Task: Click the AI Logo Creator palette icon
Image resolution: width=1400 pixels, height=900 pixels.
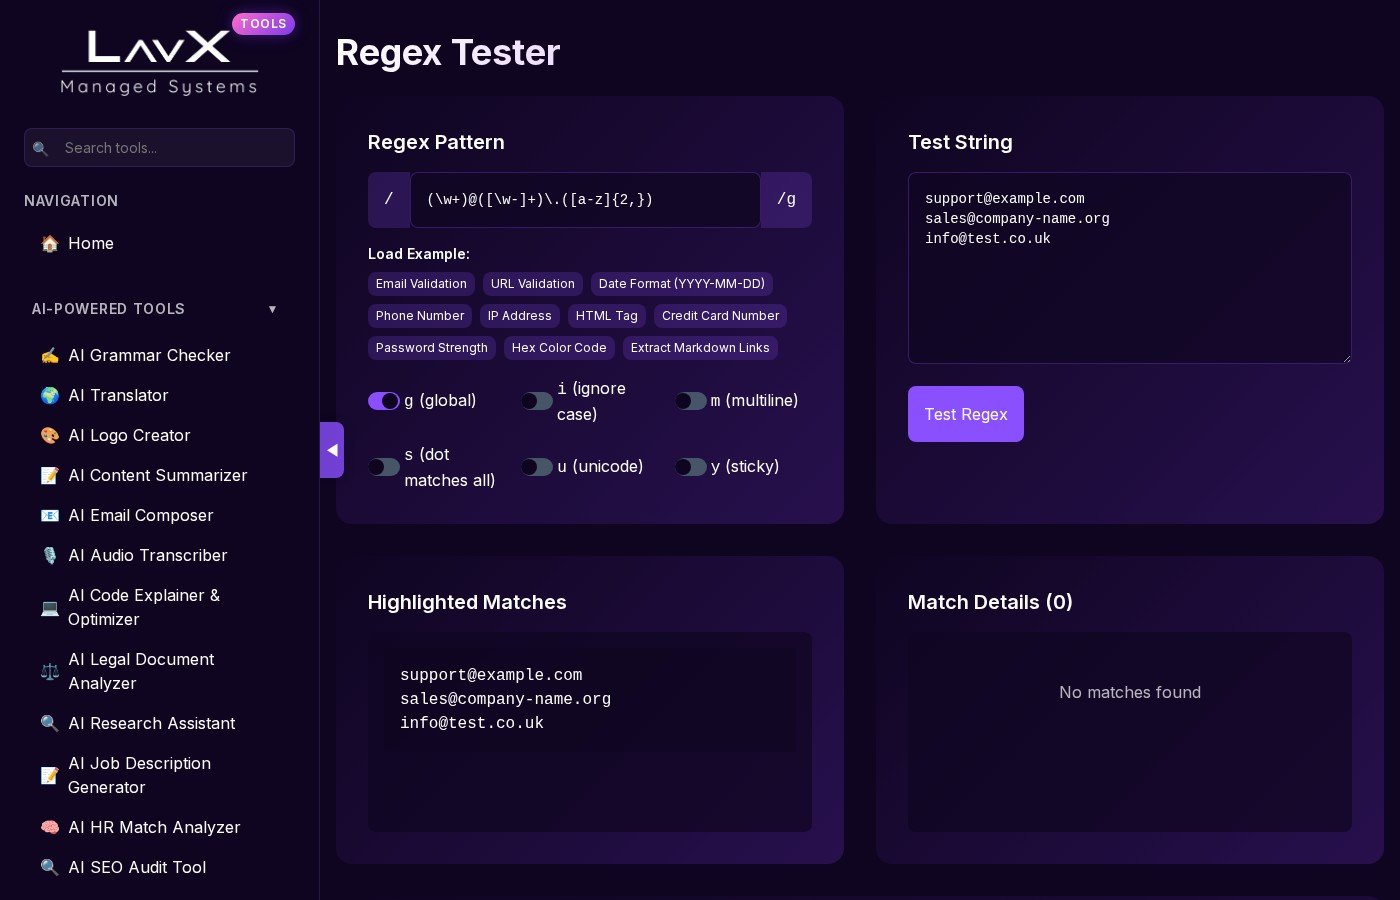Action: point(49,436)
